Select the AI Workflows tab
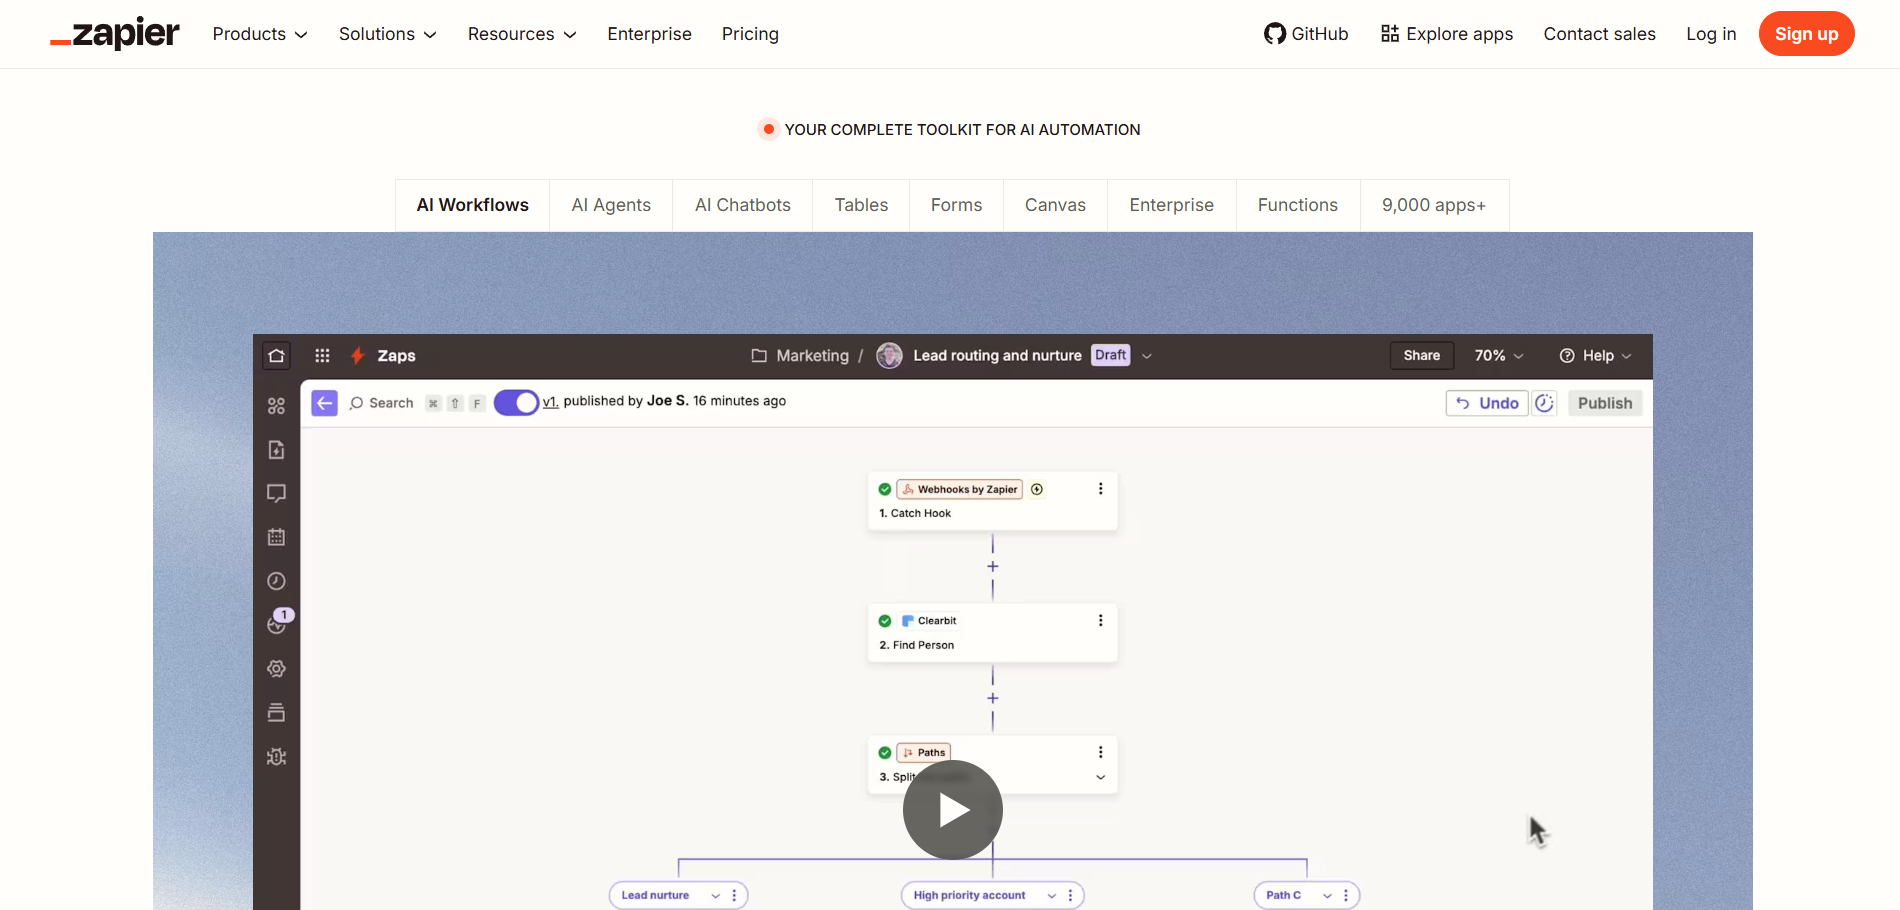1900x910 pixels. pyautogui.click(x=473, y=205)
